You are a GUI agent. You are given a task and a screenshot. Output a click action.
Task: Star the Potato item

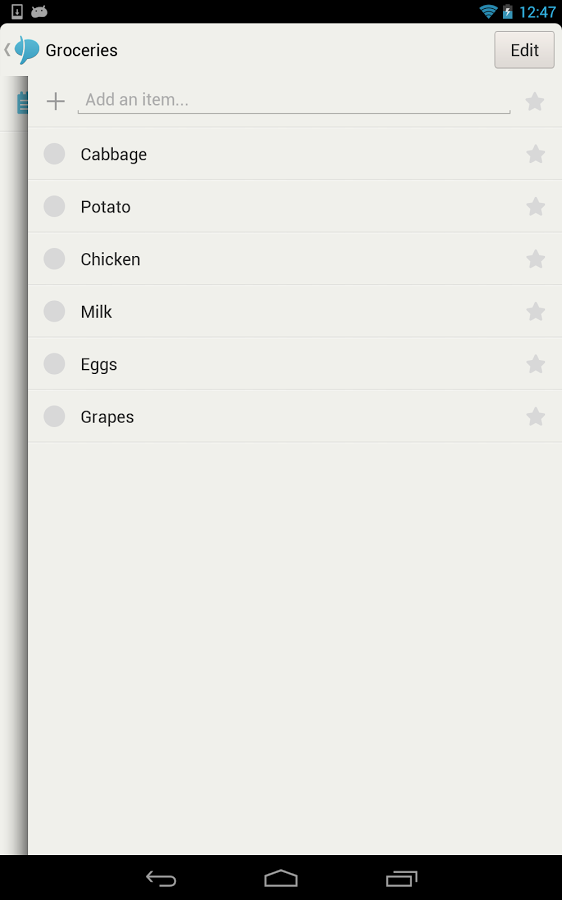[x=535, y=207]
